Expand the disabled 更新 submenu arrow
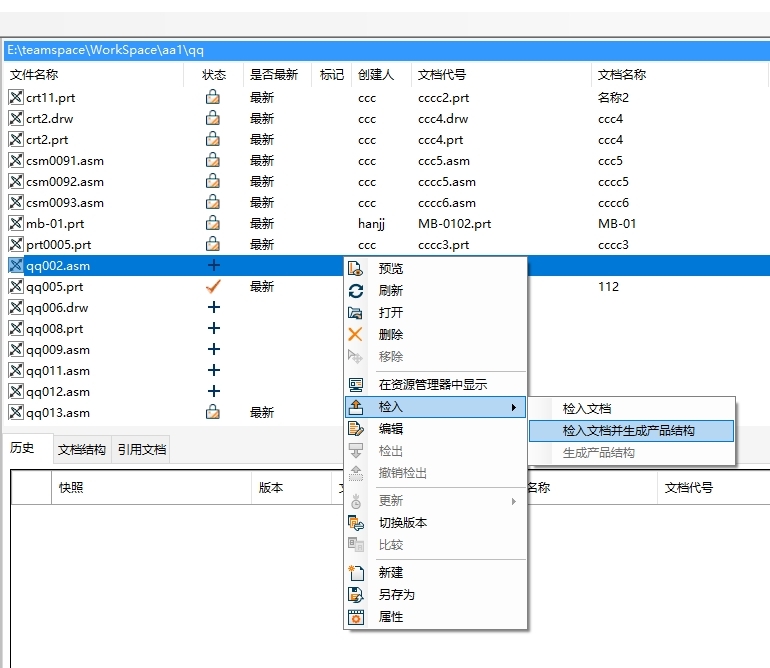The width and height of the screenshot is (770, 668). [514, 501]
